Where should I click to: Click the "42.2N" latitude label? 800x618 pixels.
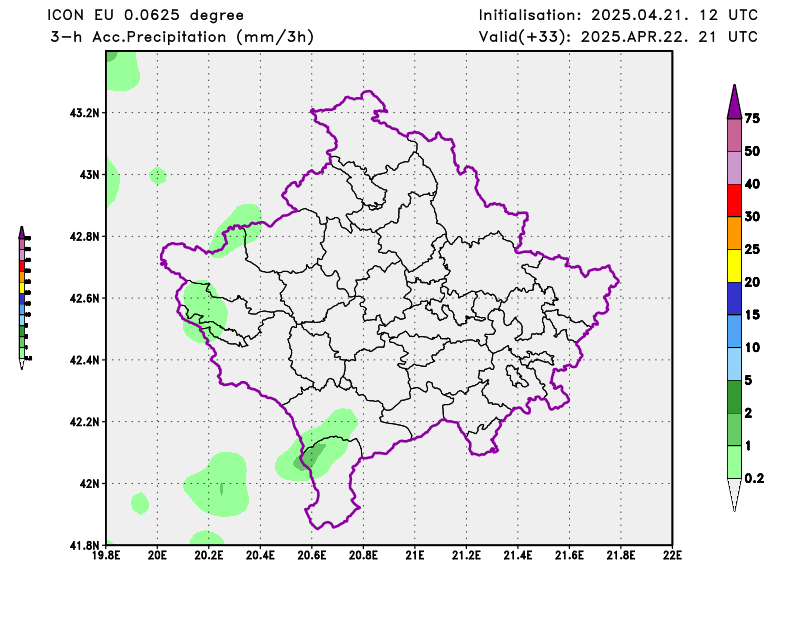(x=85, y=422)
